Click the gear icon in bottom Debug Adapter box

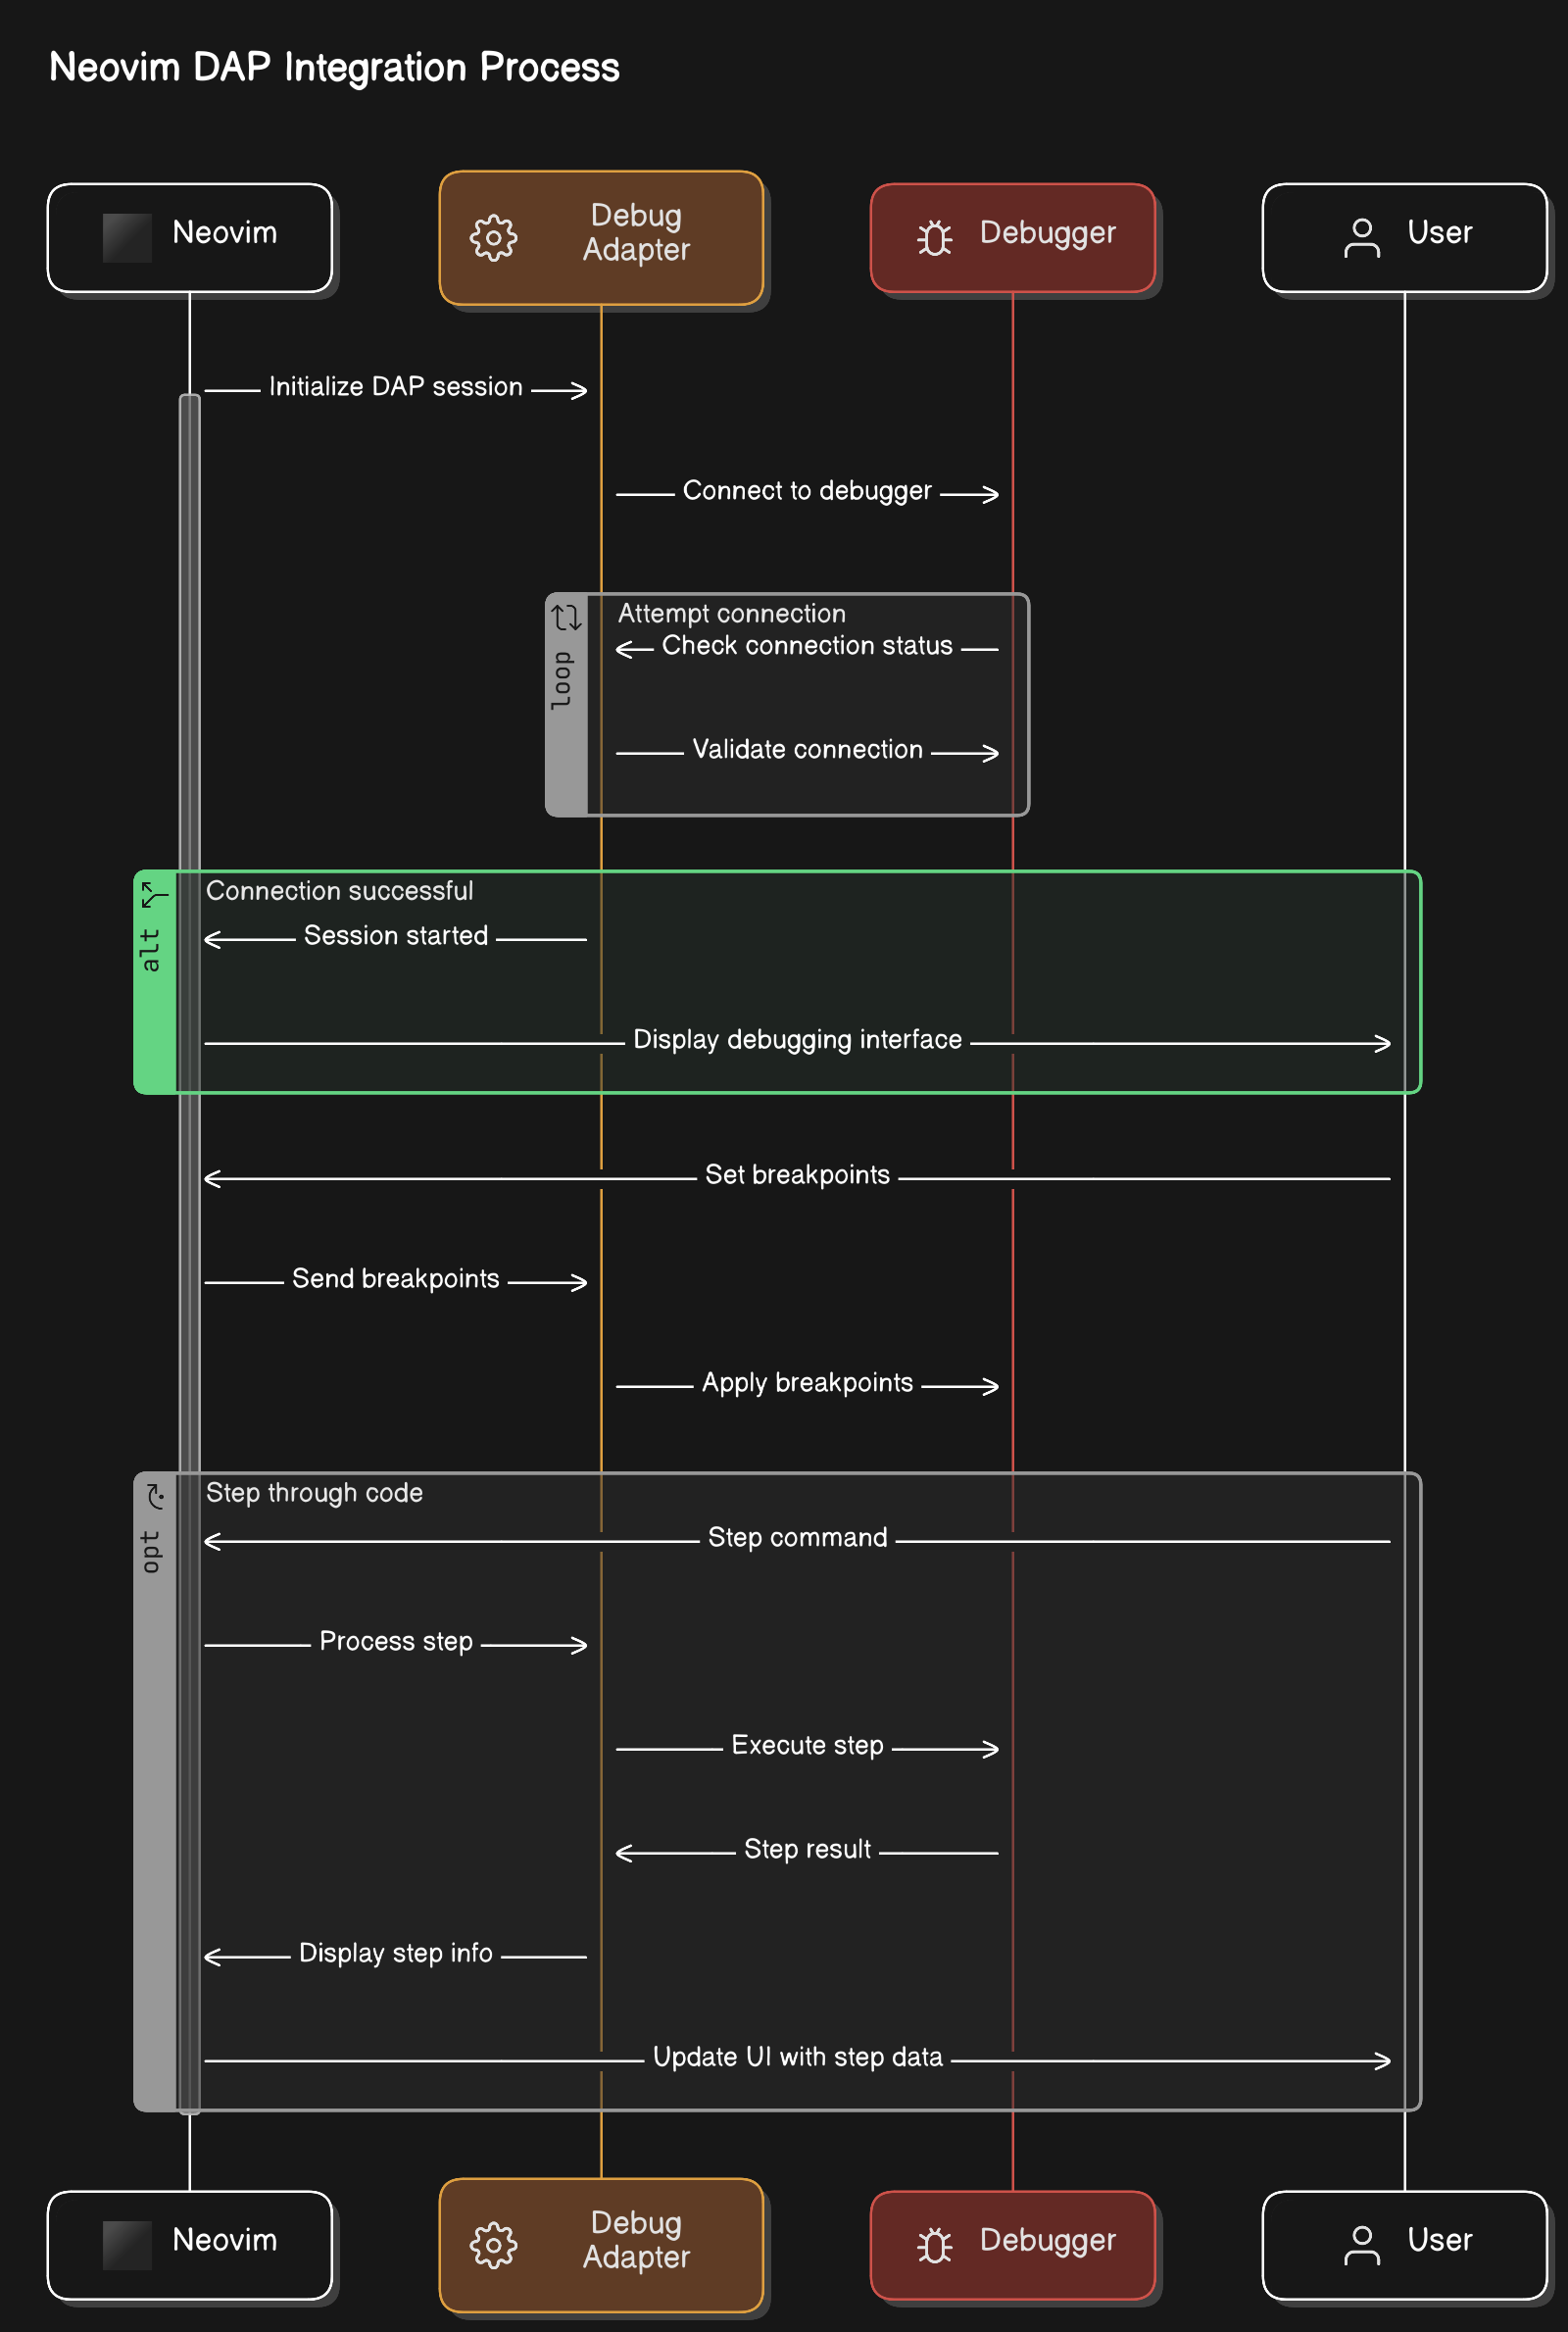[493, 2246]
